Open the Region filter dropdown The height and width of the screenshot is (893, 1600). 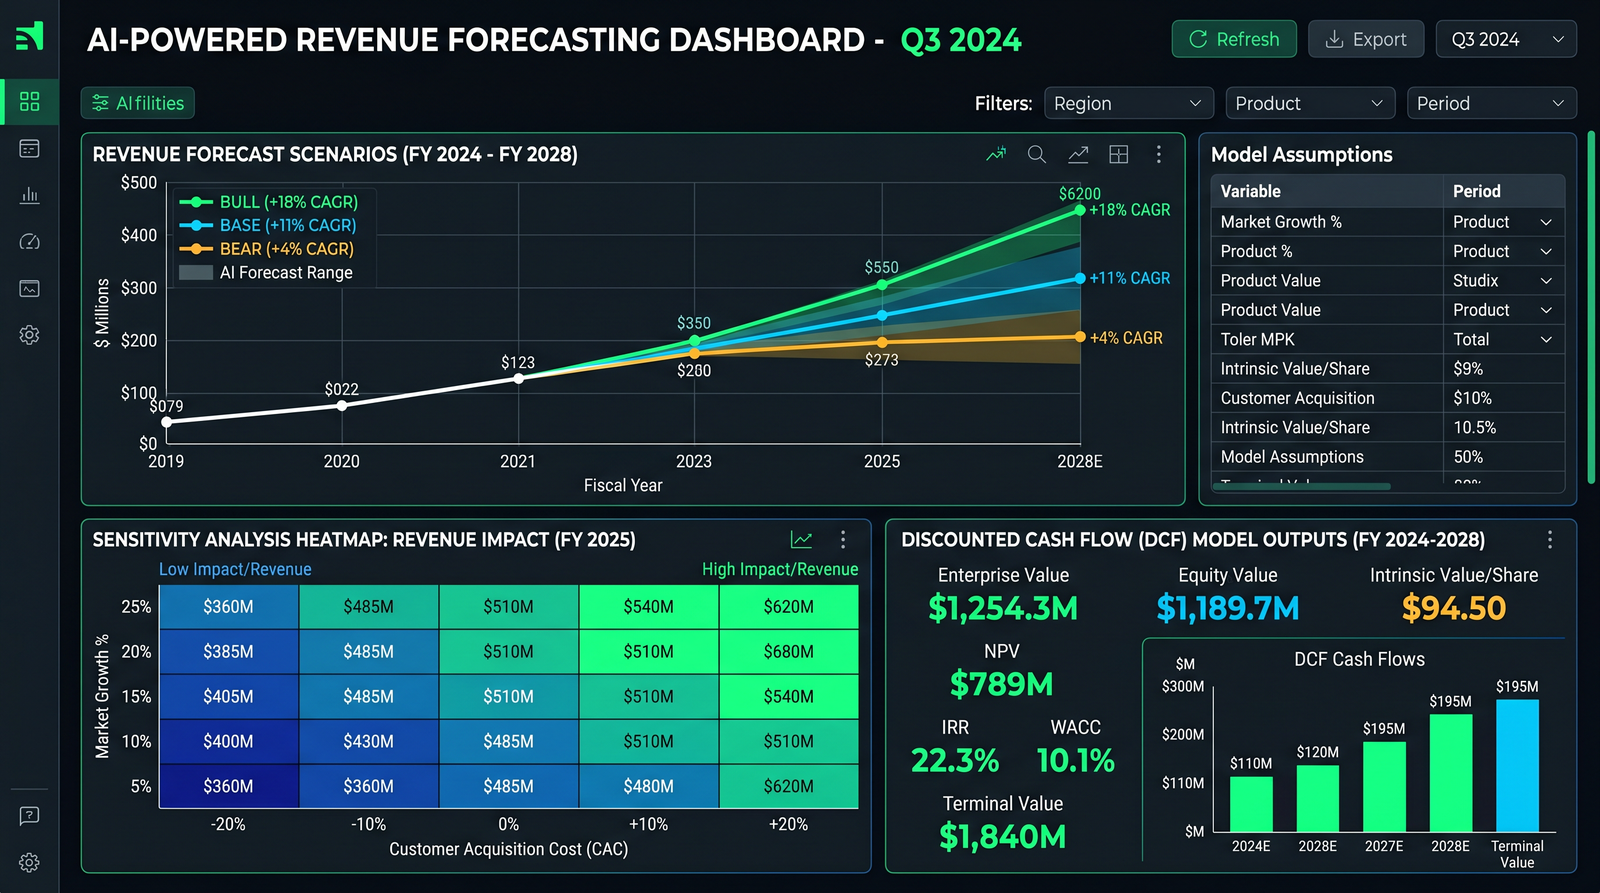click(x=1129, y=103)
